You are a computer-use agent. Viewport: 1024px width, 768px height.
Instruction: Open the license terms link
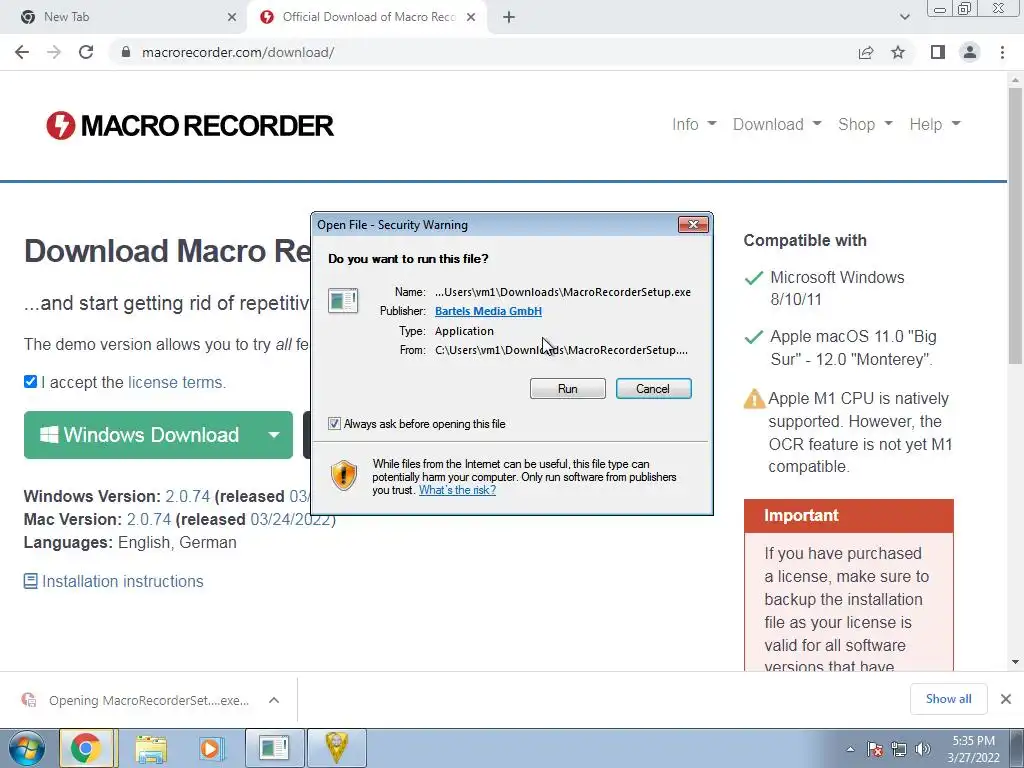[176, 382]
